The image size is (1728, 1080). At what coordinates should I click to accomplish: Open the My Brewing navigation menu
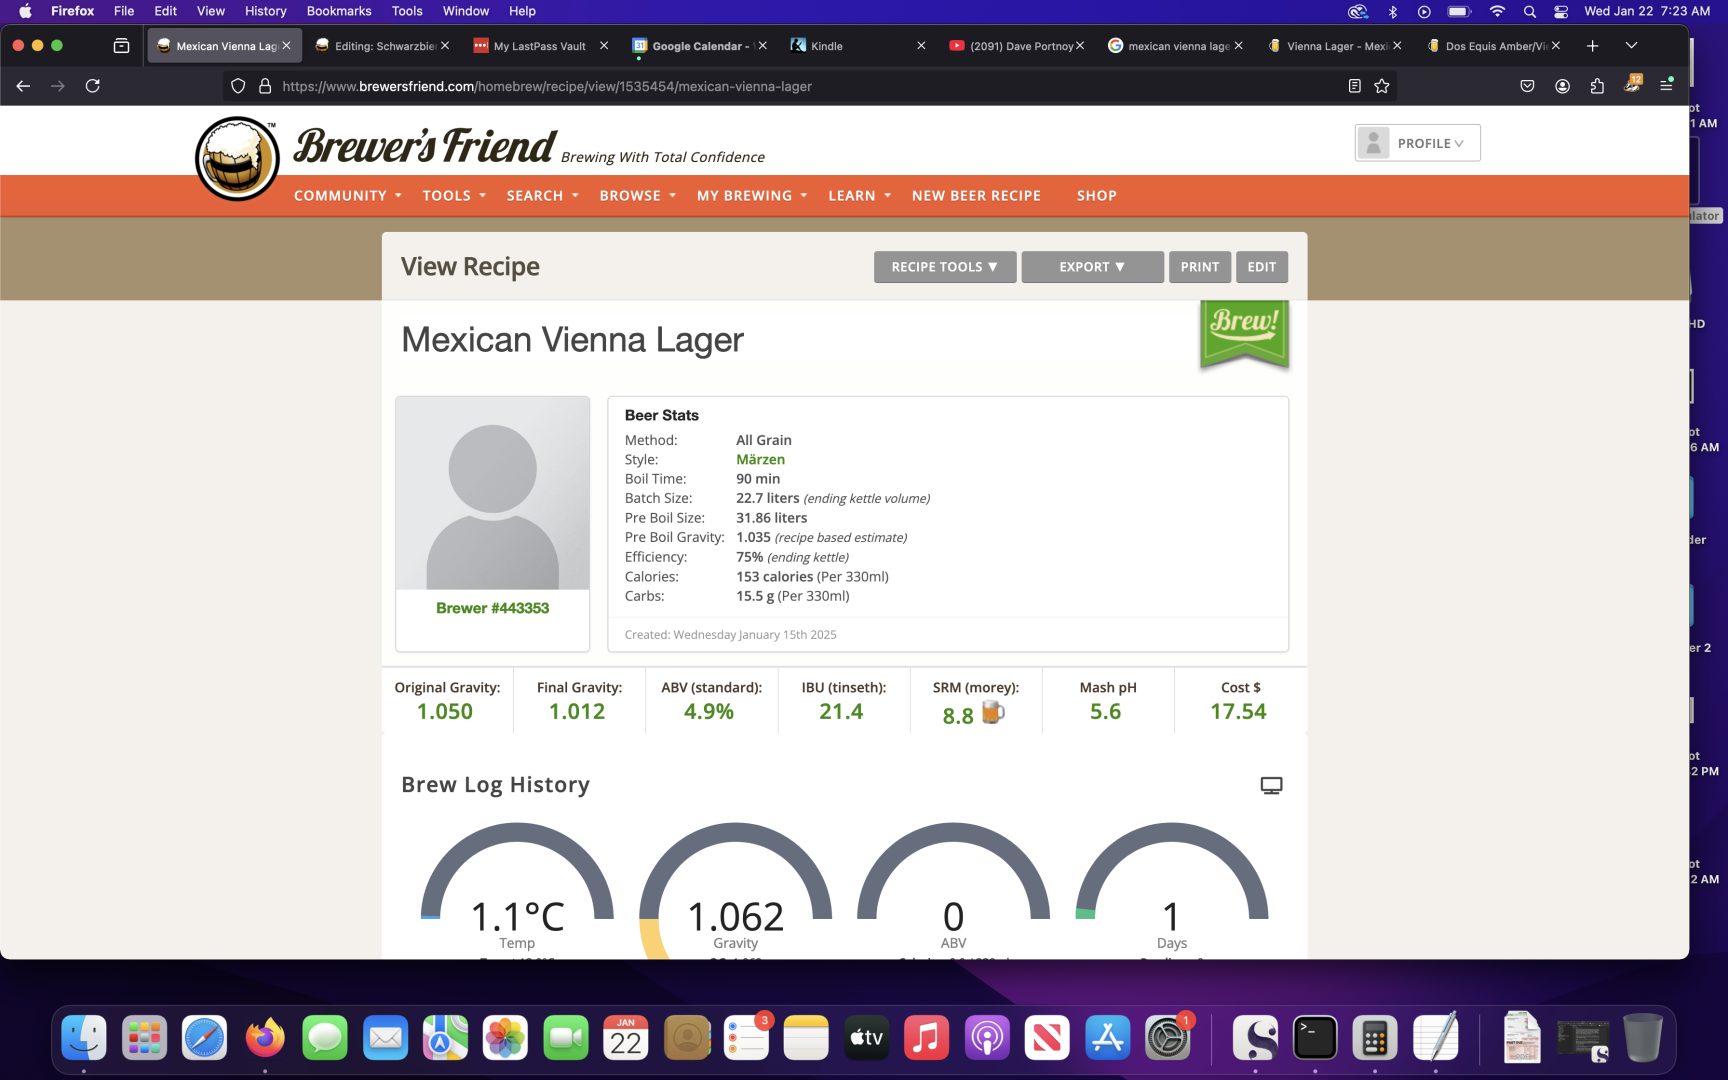click(x=751, y=196)
